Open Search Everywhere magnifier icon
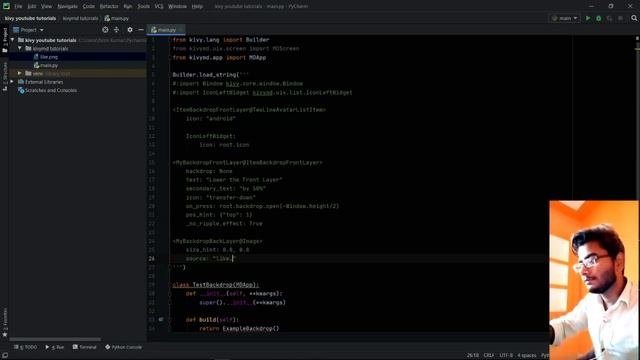This screenshot has height=360, width=640. (x=634, y=18)
